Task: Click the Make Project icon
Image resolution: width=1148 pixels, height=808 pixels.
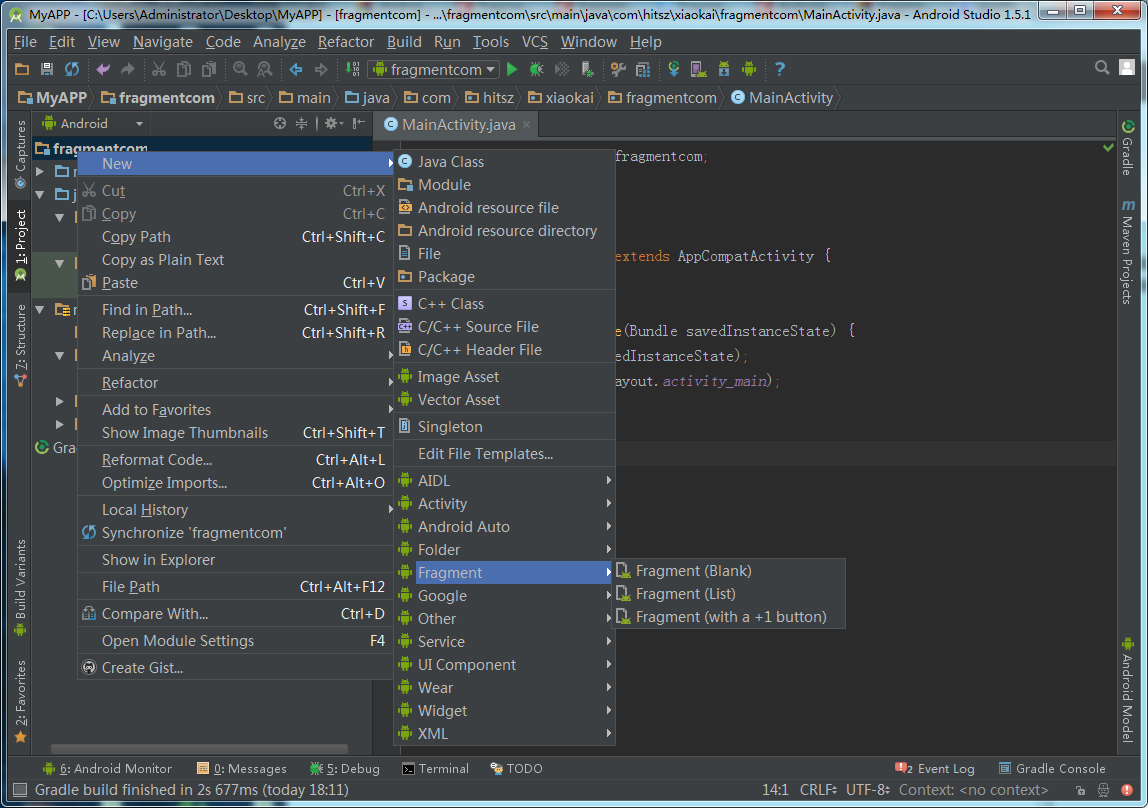Action: point(352,70)
